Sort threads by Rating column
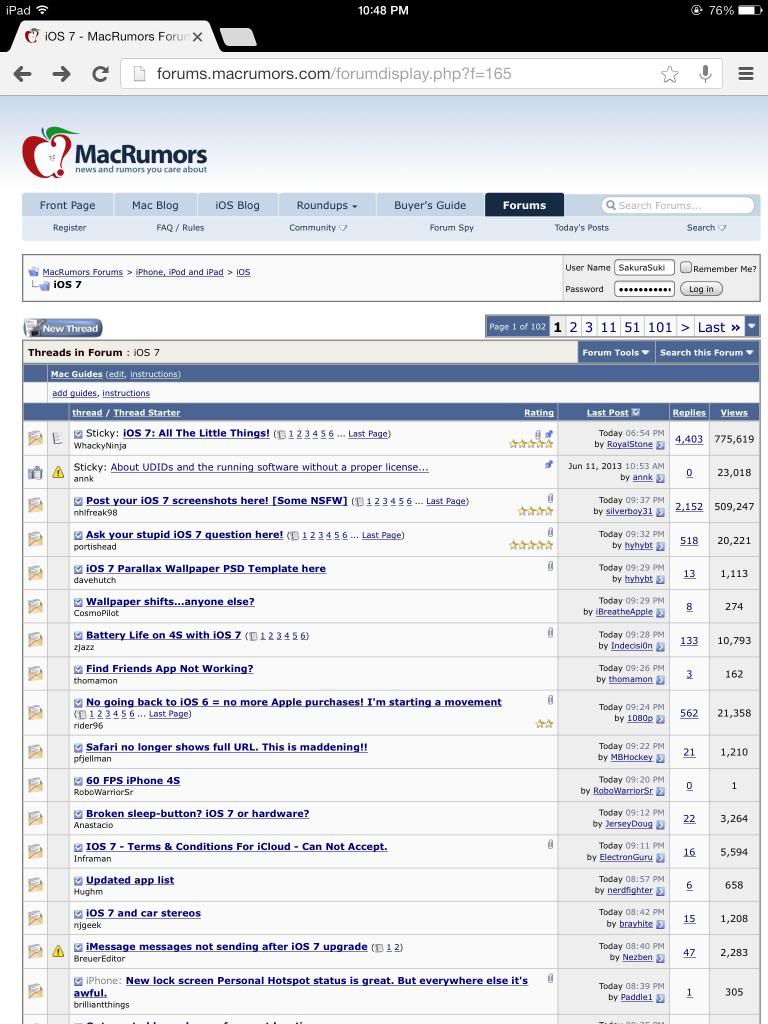Viewport: 768px width, 1024px height. click(x=539, y=413)
